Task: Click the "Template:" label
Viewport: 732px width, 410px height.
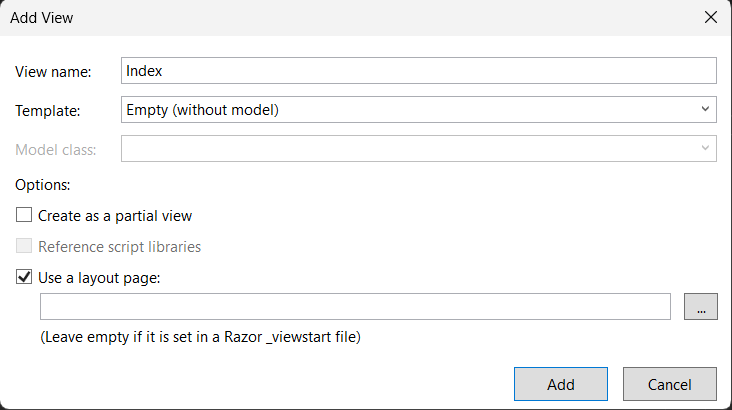Action: click(x=48, y=110)
